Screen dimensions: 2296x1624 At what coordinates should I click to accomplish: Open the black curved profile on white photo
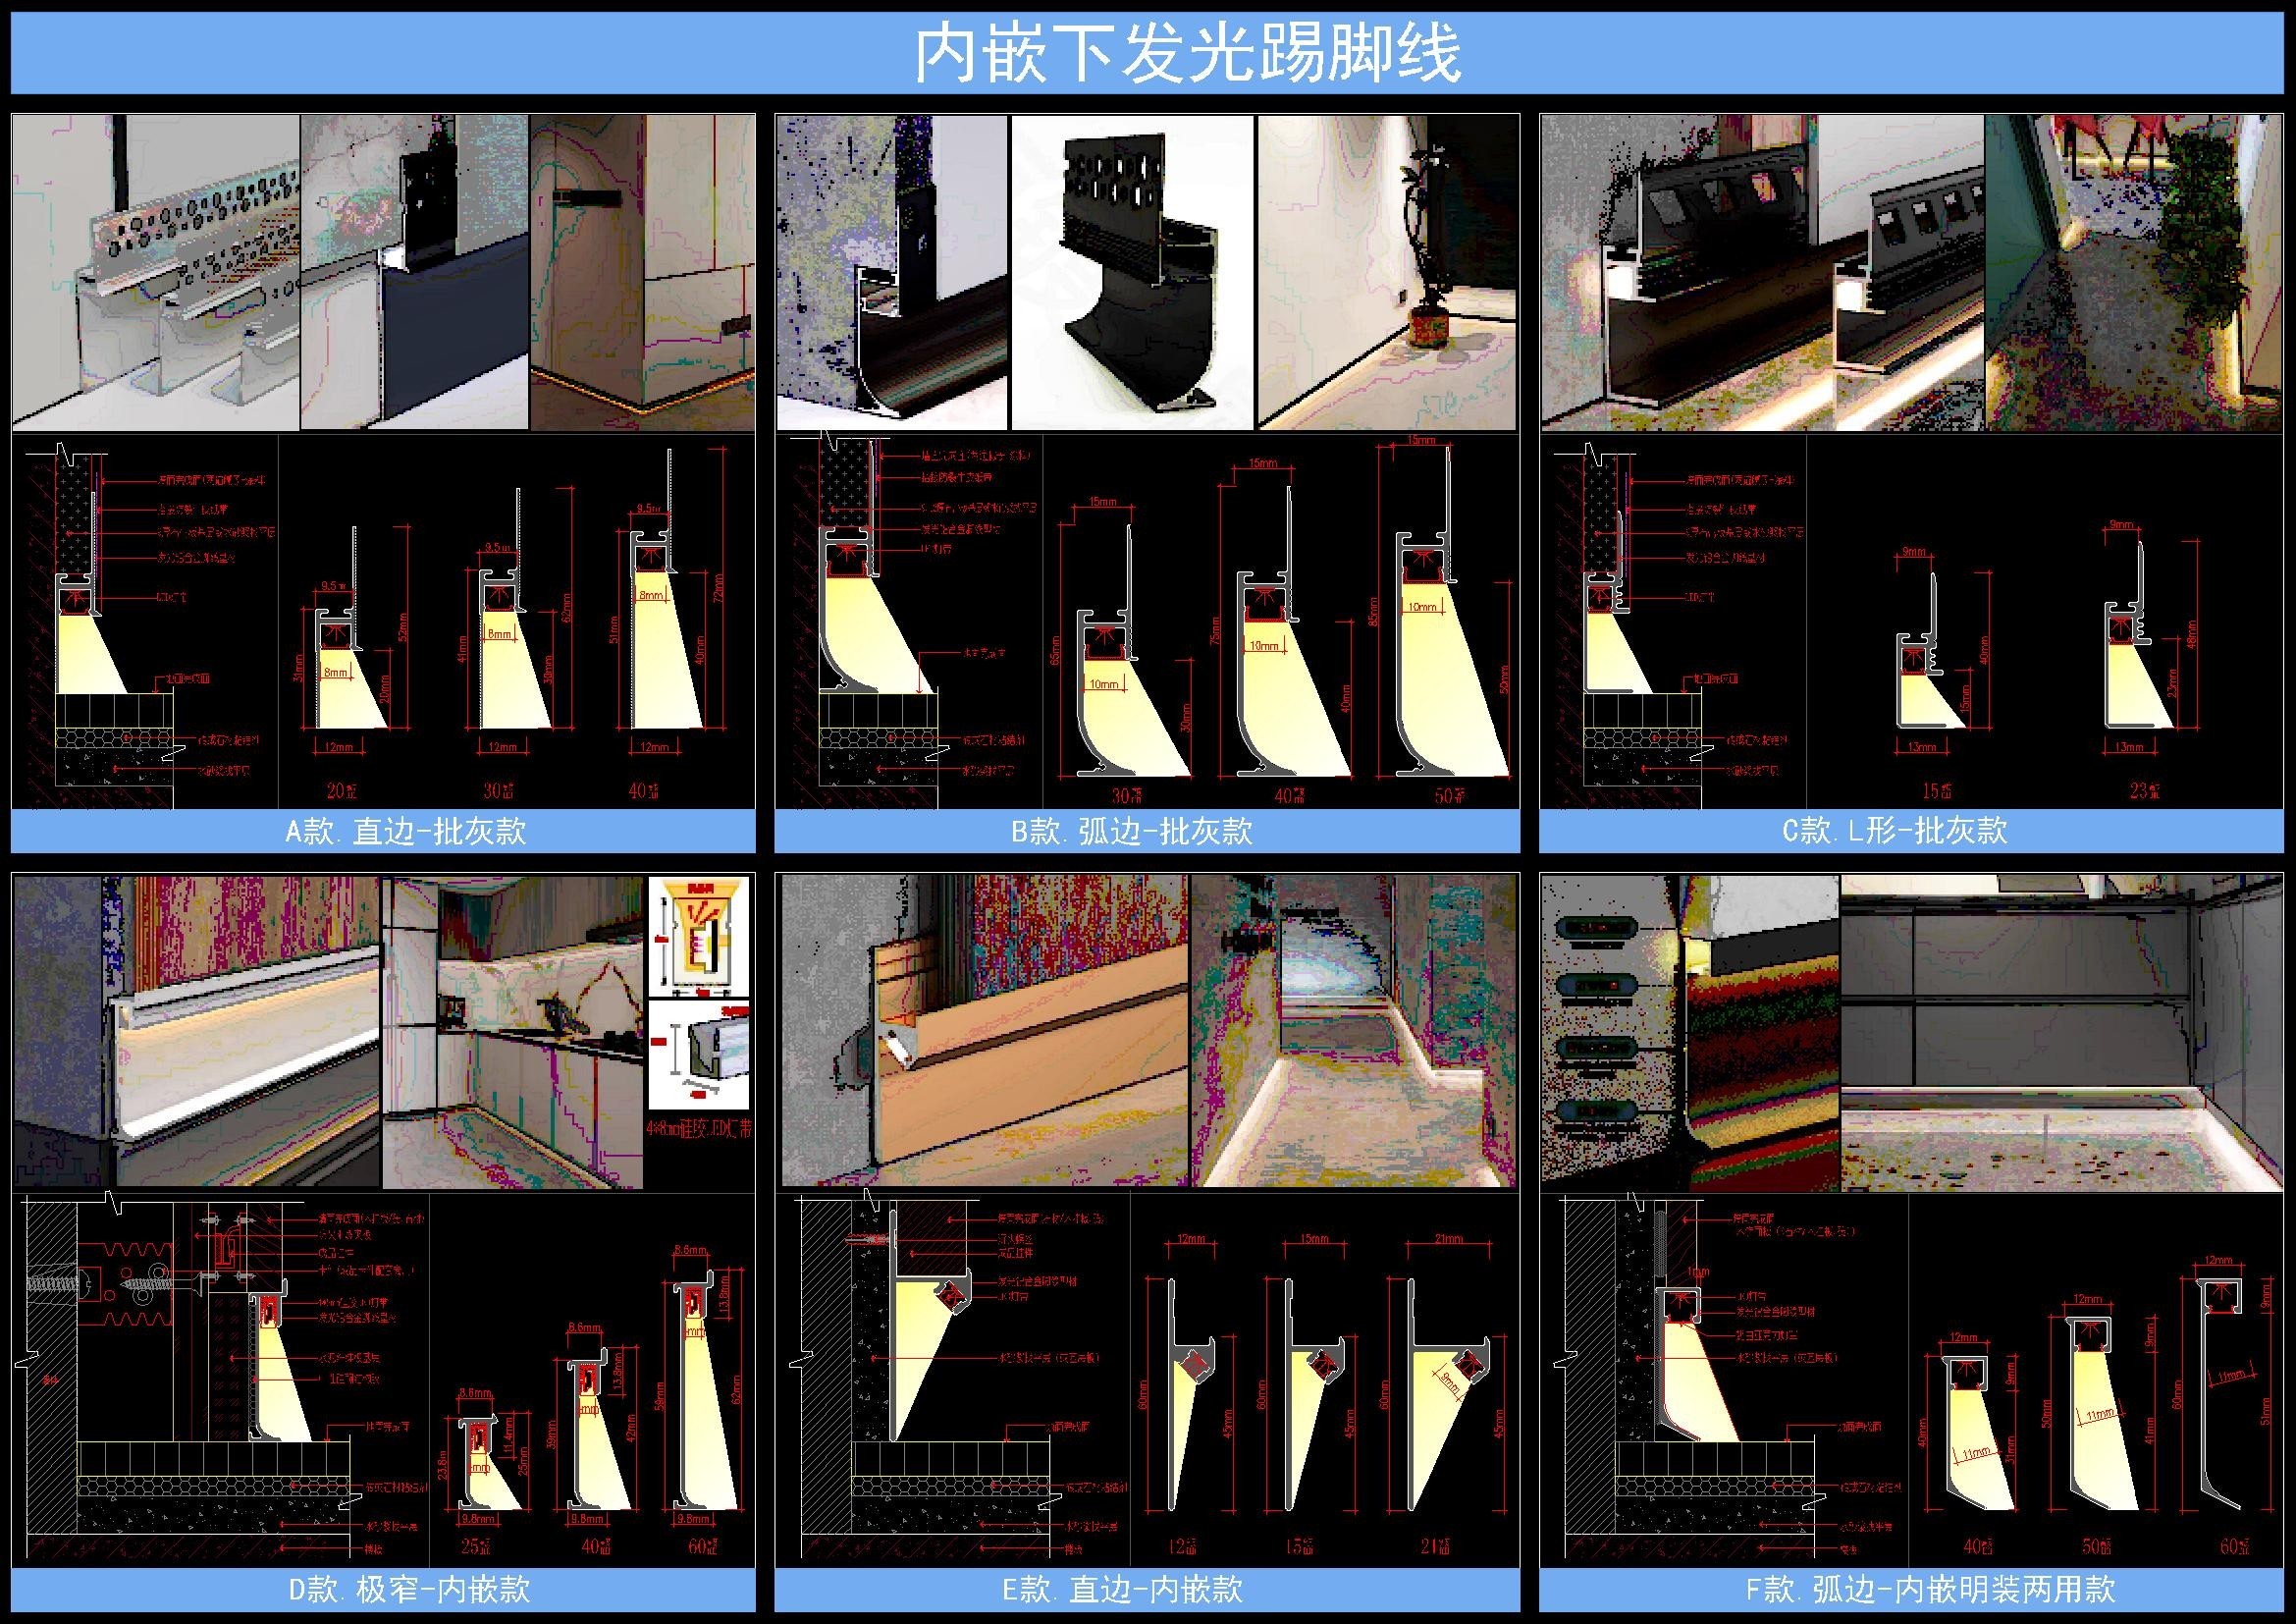click(1132, 272)
